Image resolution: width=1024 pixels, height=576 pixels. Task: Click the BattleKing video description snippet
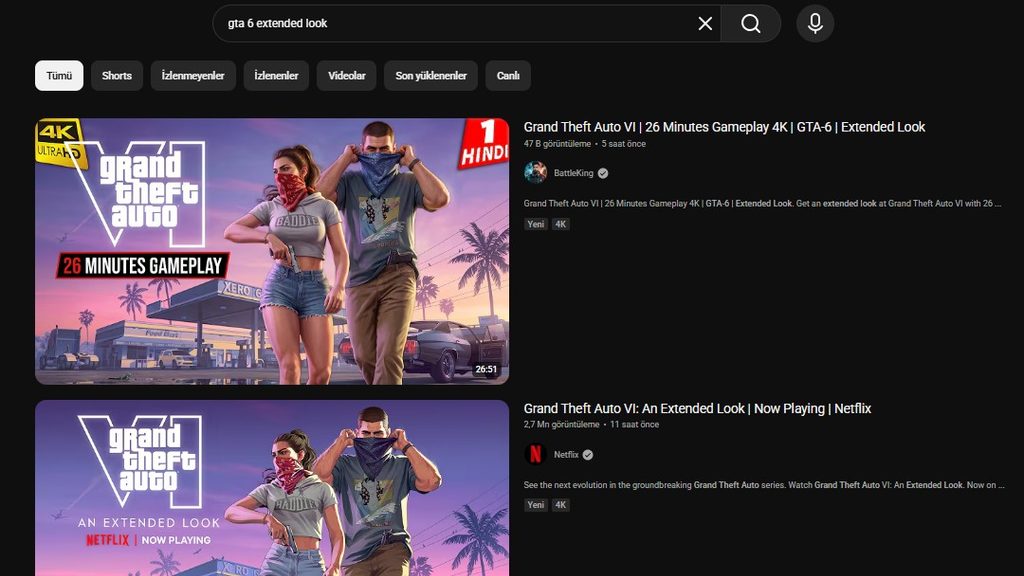click(x=763, y=203)
